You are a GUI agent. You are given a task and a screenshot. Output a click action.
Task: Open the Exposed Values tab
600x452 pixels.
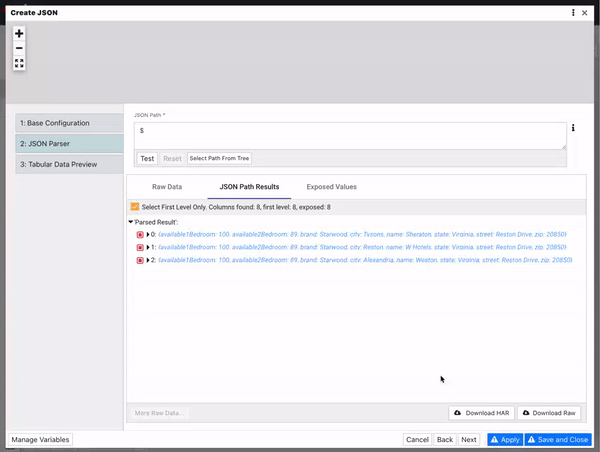(x=331, y=187)
